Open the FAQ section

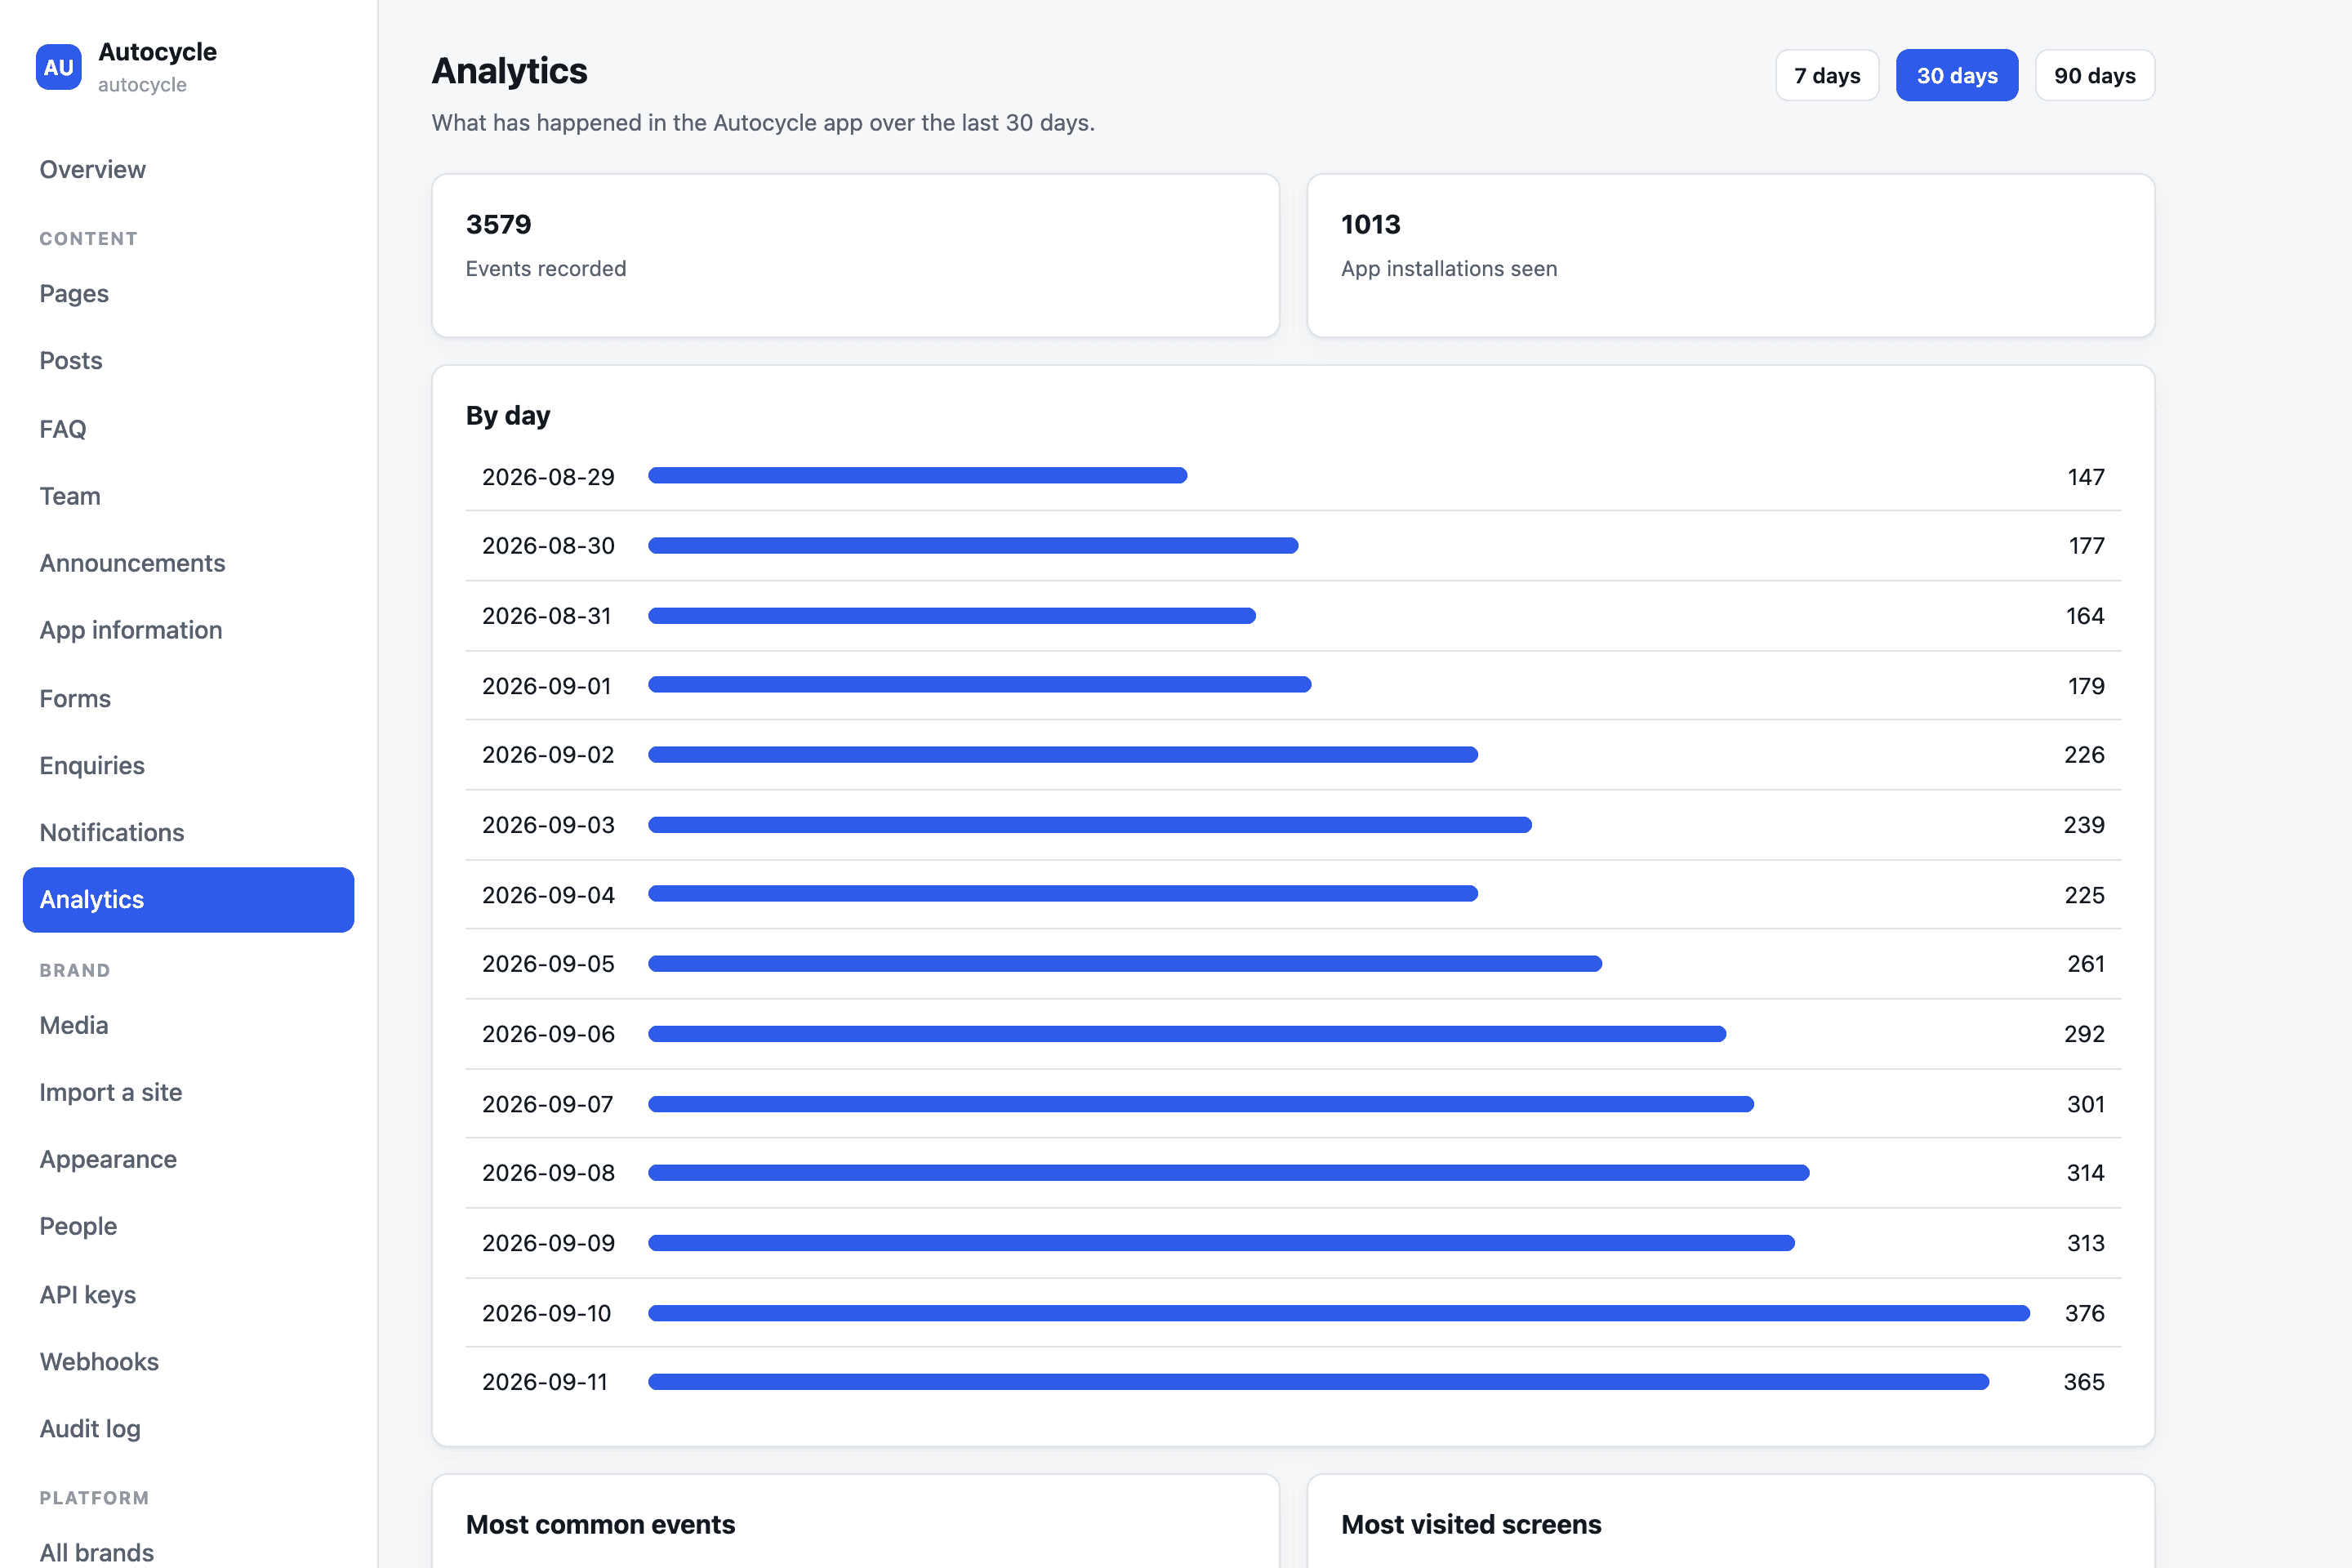(189, 428)
